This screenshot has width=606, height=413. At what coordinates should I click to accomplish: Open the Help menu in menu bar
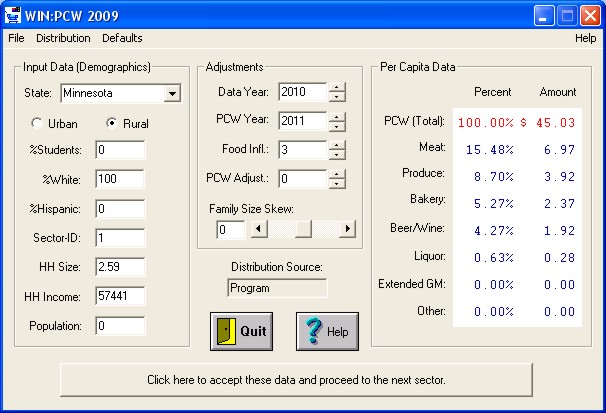(x=585, y=38)
